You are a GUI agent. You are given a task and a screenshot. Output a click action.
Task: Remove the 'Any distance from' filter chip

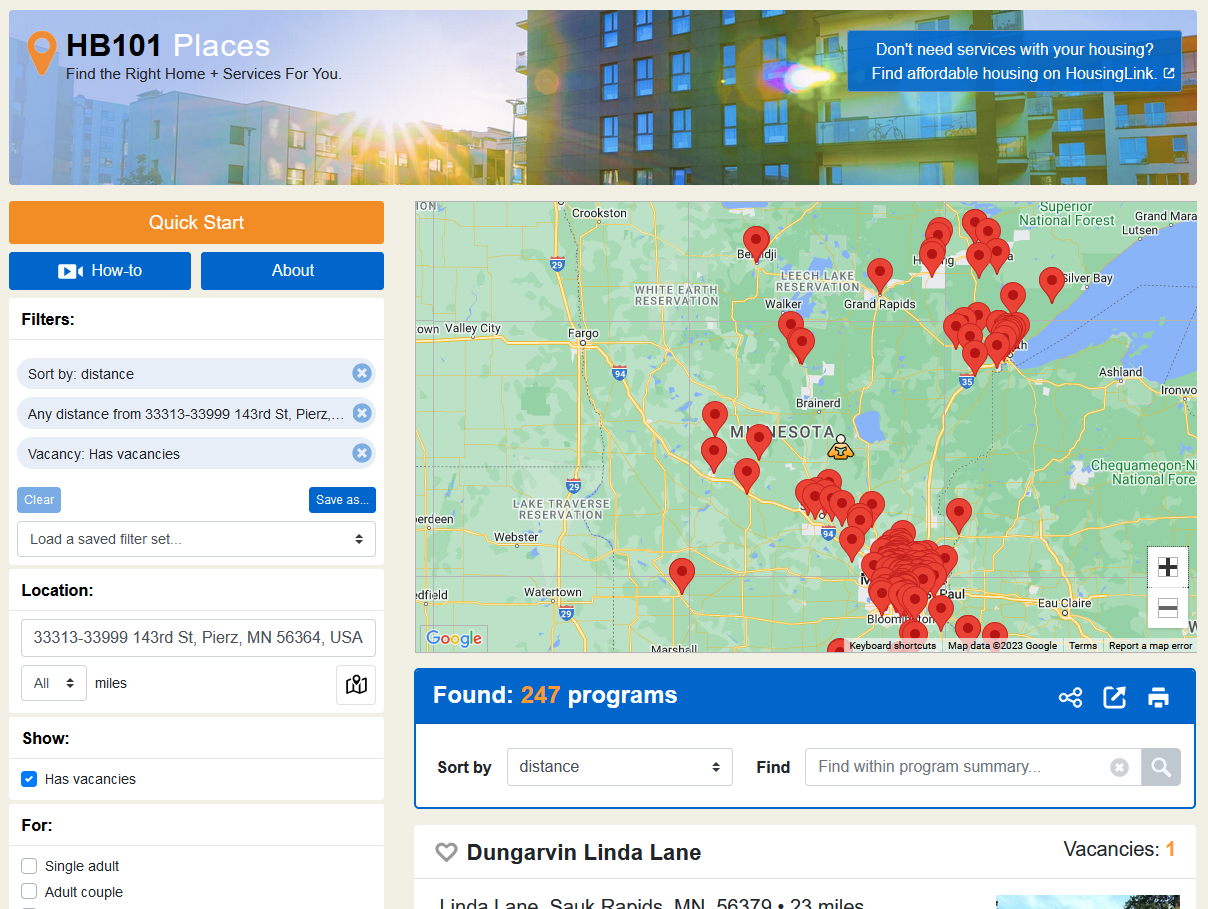coord(362,413)
